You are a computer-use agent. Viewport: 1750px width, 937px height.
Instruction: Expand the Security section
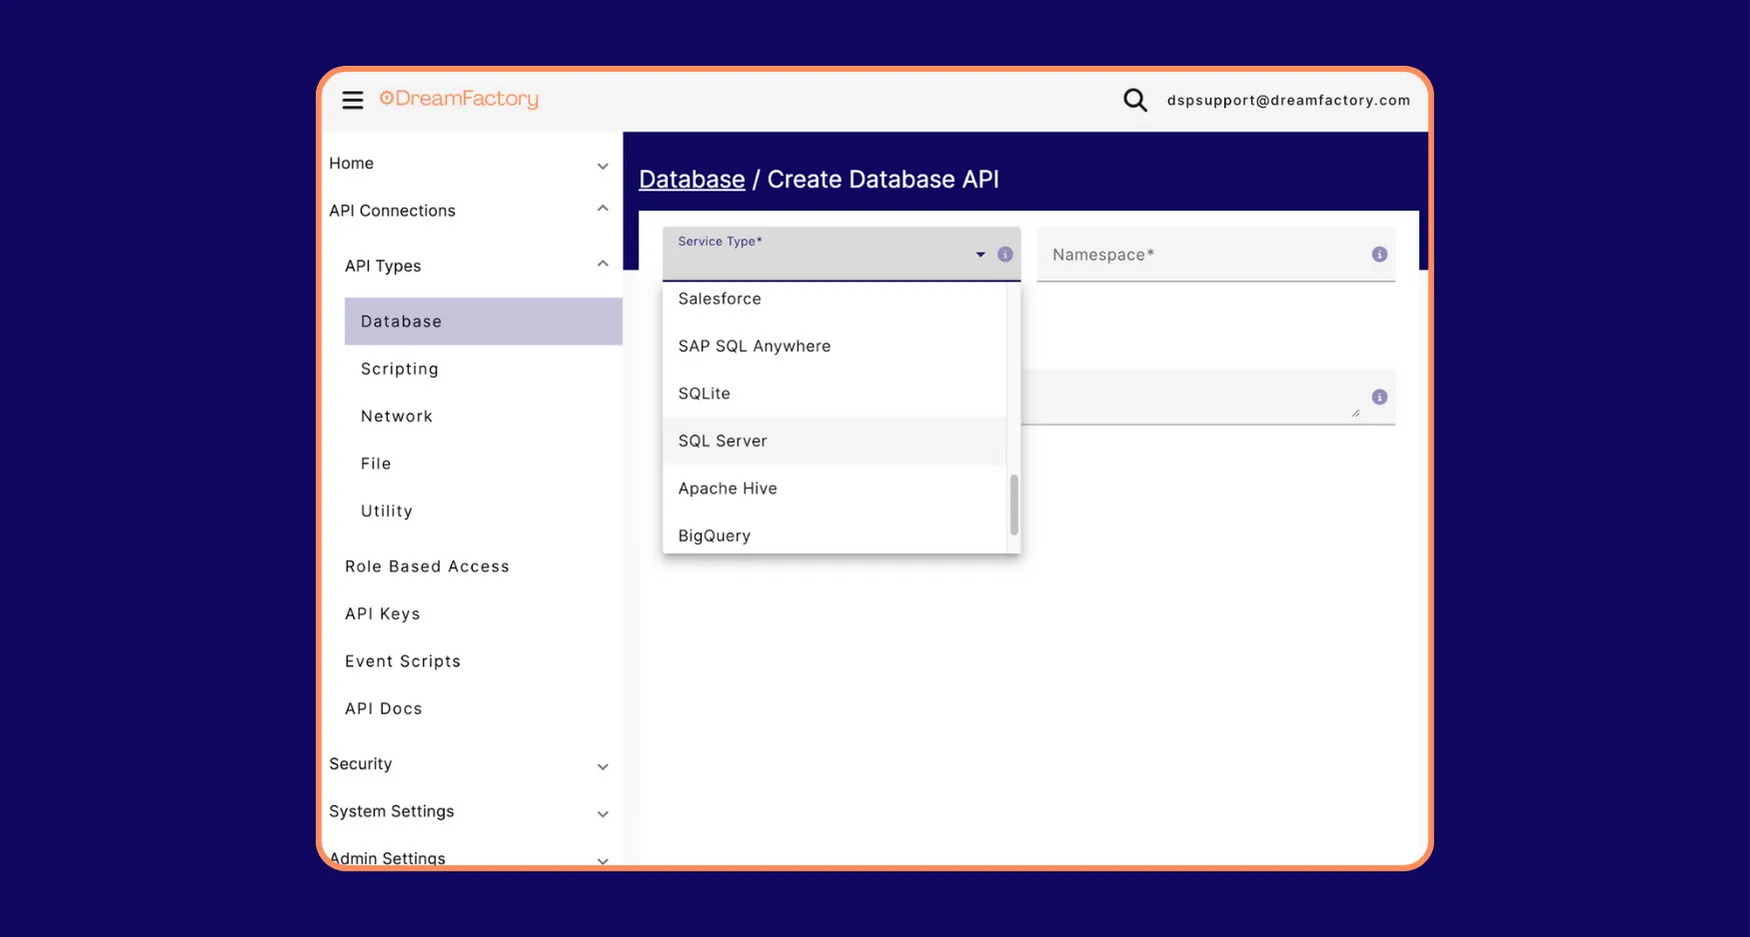tap(602, 766)
